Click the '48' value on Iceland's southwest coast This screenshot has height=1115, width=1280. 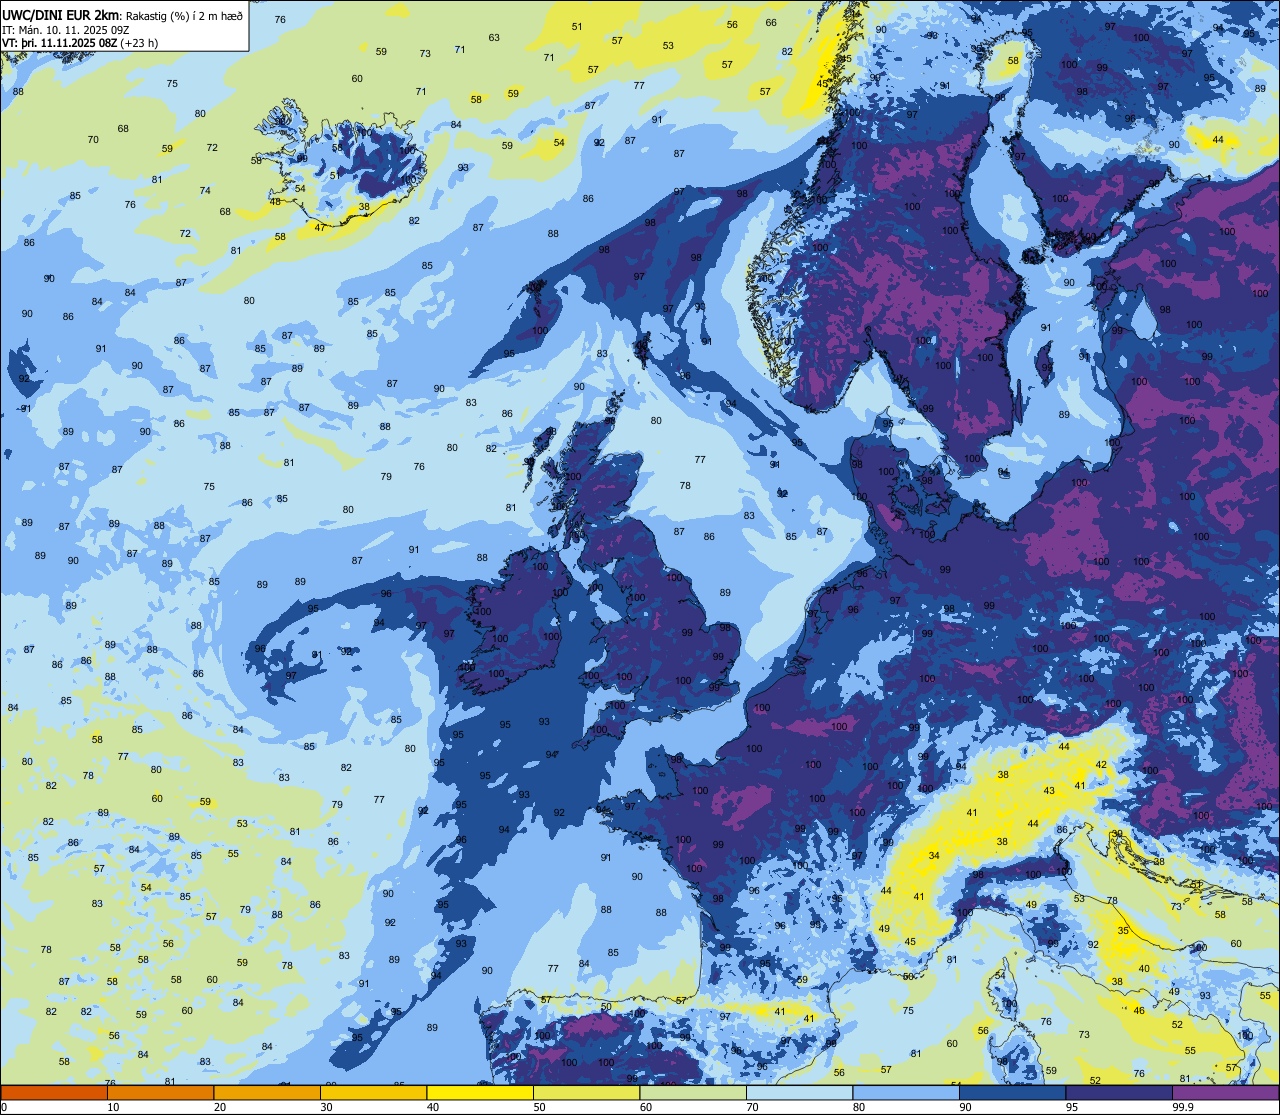(x=275, y=202)
